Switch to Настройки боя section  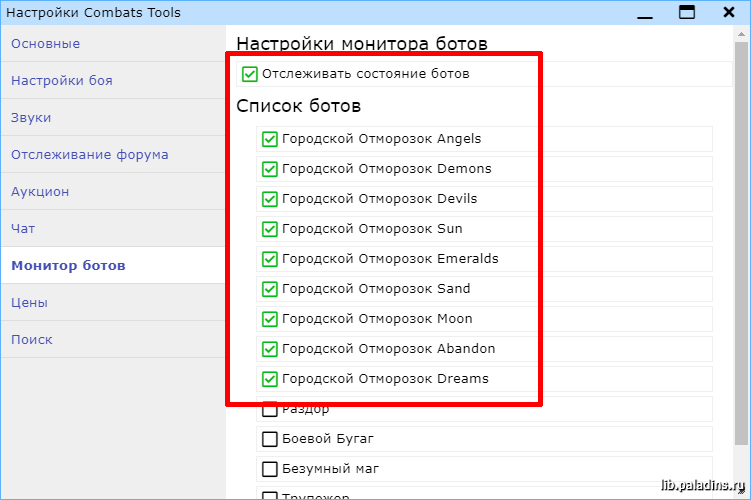click(x=61, y=81)
